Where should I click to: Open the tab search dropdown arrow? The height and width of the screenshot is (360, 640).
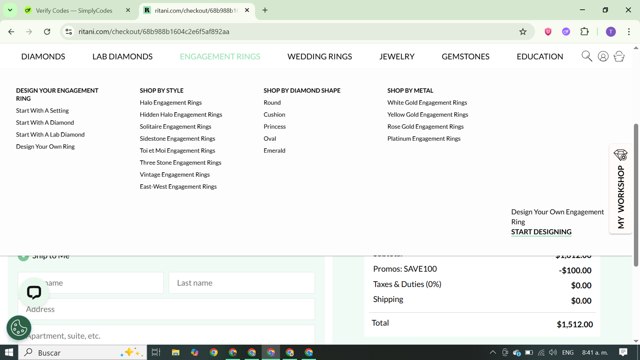10,10
